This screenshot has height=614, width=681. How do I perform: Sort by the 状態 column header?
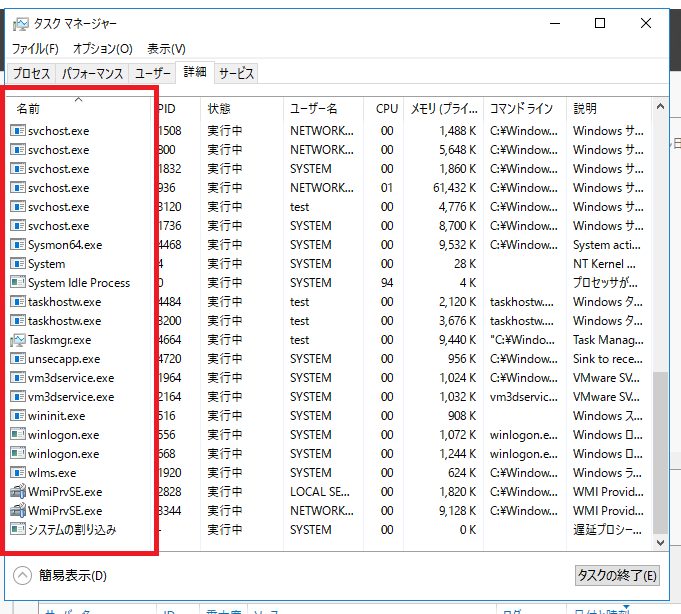pos(242,108)
